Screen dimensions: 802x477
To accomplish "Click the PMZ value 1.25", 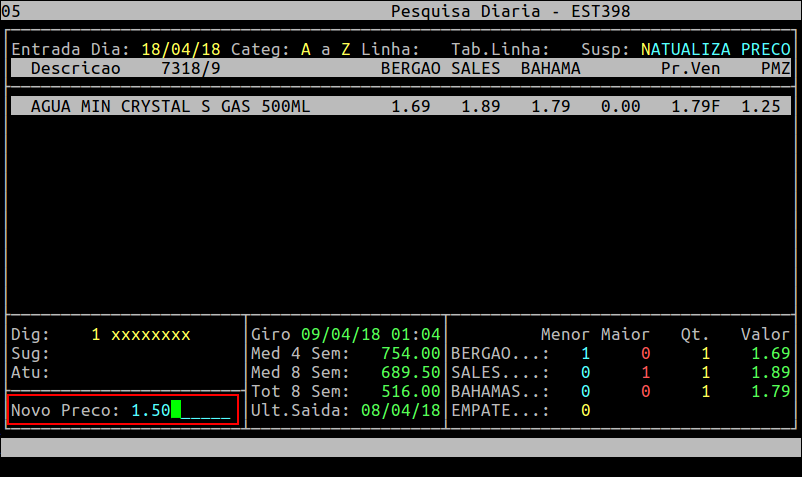I will pos(760,106).
